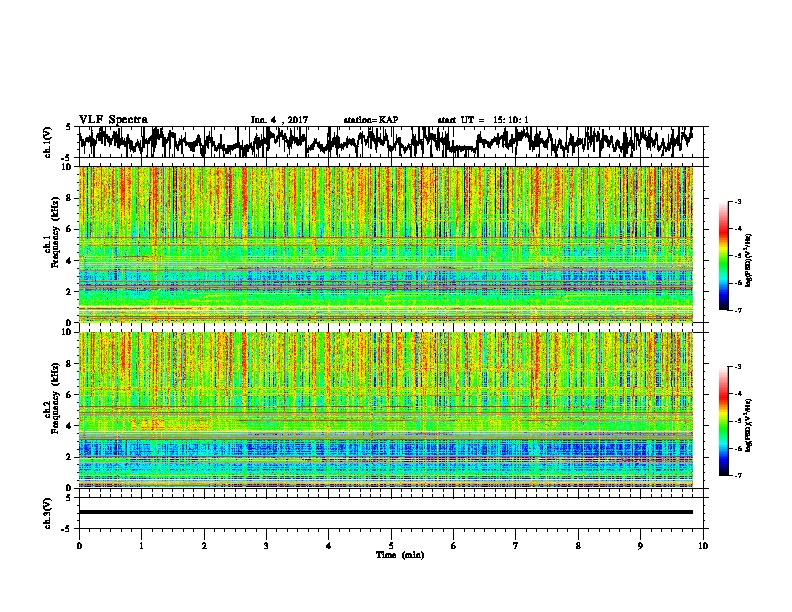Click the "ch.1(V)" axis label at top
Image resolution: width=792 pixels, height=612 pixels.
click(48, 142)
